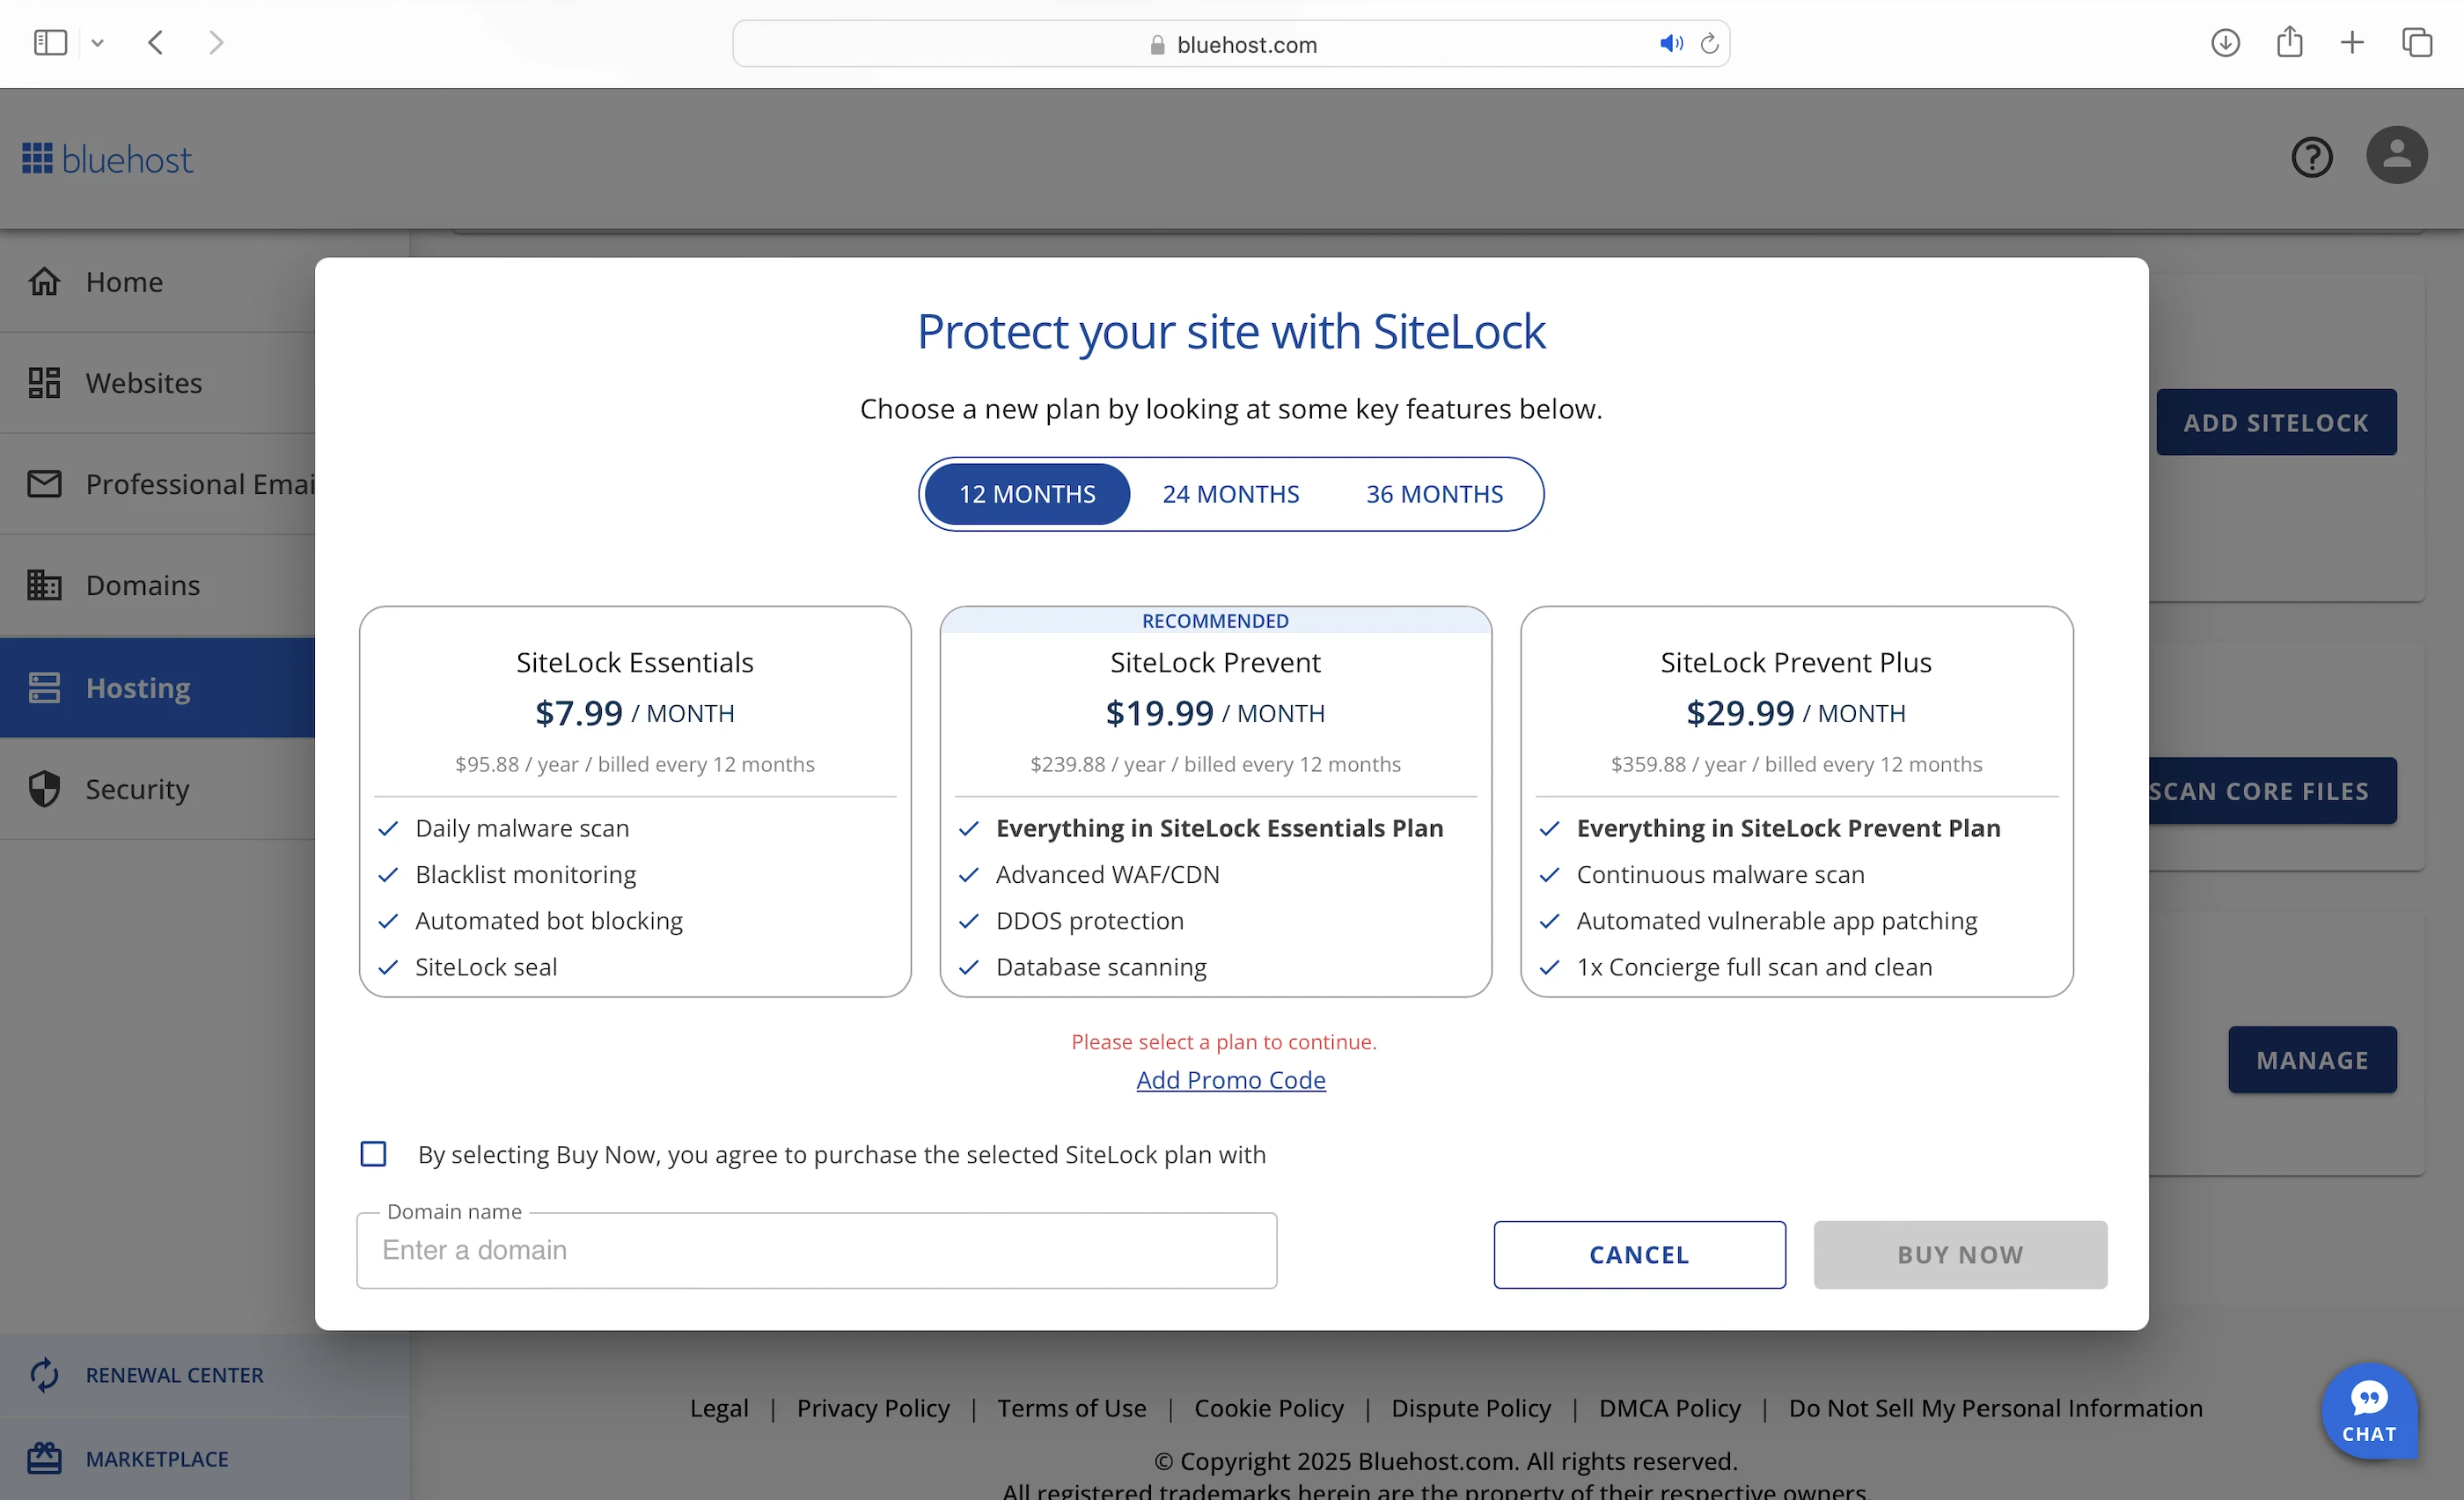Click the help question mark icon
This screenshot has height=1500, width=2464.
click(2311, 157)
